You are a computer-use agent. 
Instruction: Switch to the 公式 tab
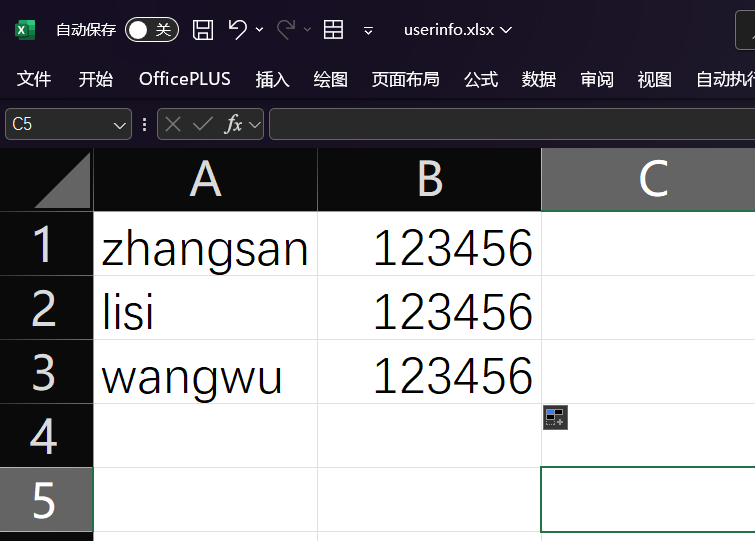click(x=481, y=79)
